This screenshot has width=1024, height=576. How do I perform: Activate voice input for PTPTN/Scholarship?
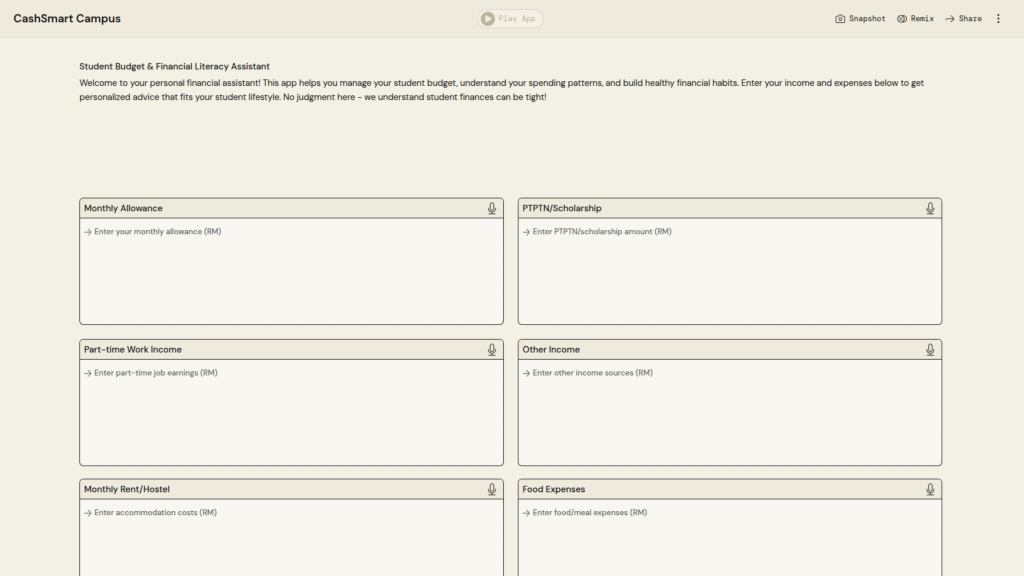[x=930, y=208]
